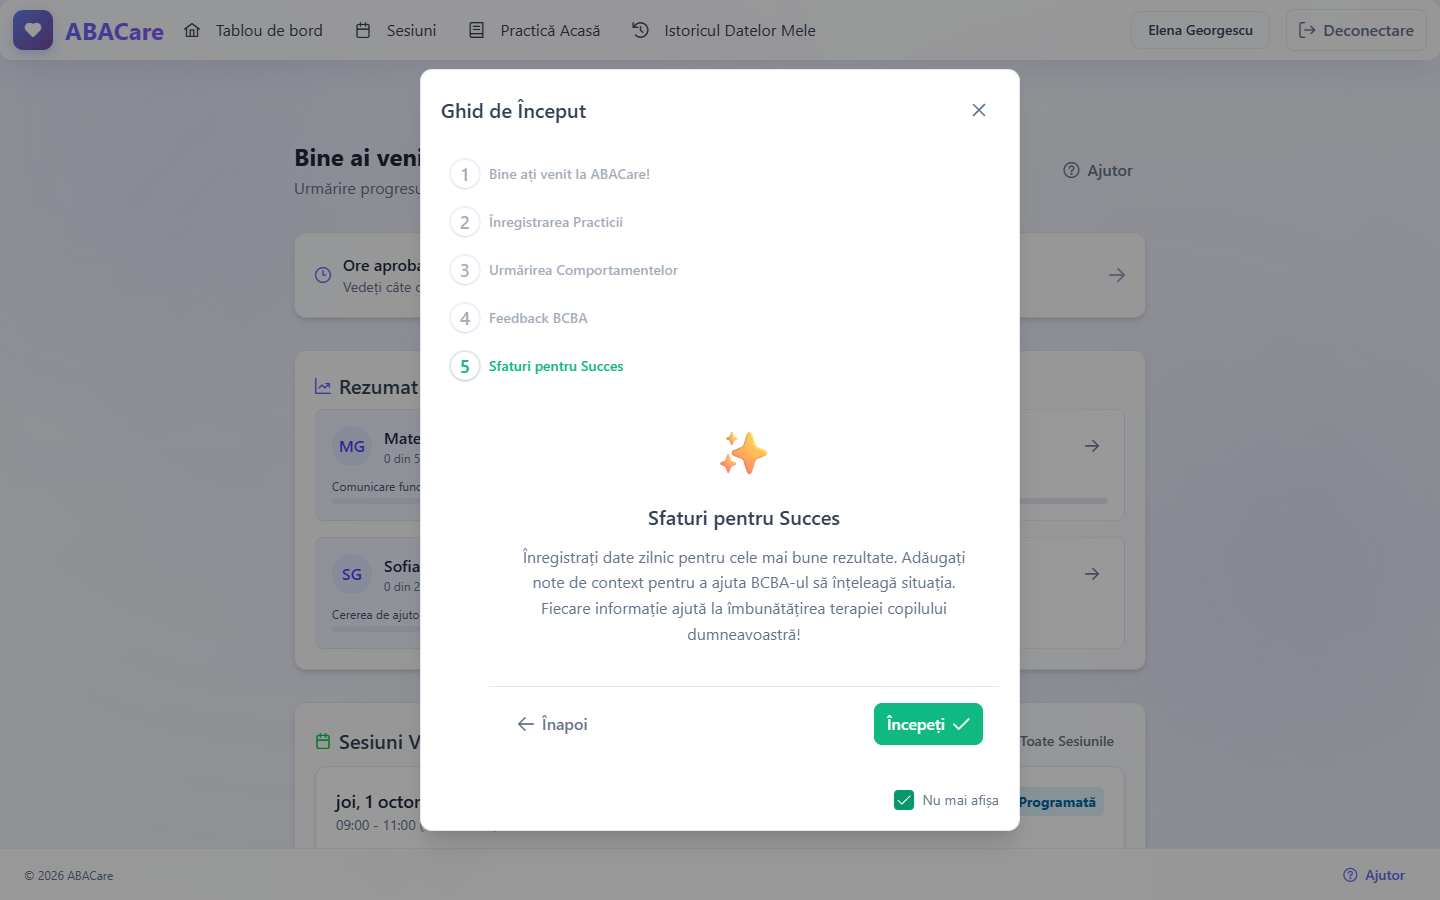
Task: Click the sparkles icon above Sfaturi pentru Succes
Action: click(744, 454)
